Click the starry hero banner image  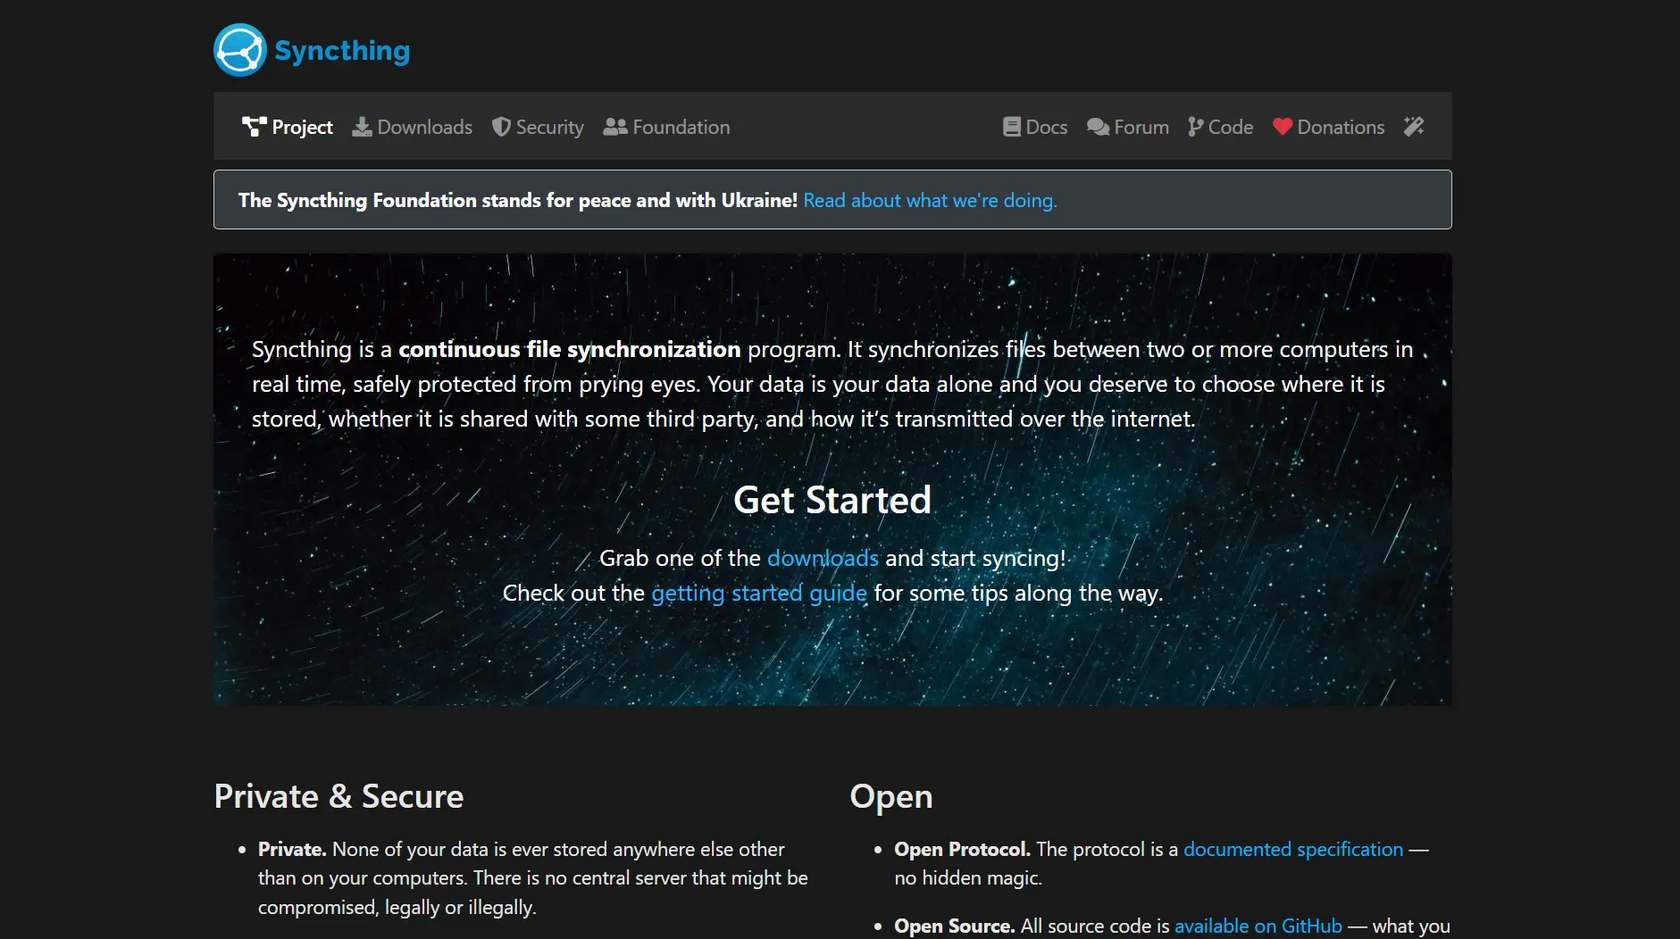pyautogui.click(x=832, y=660)
